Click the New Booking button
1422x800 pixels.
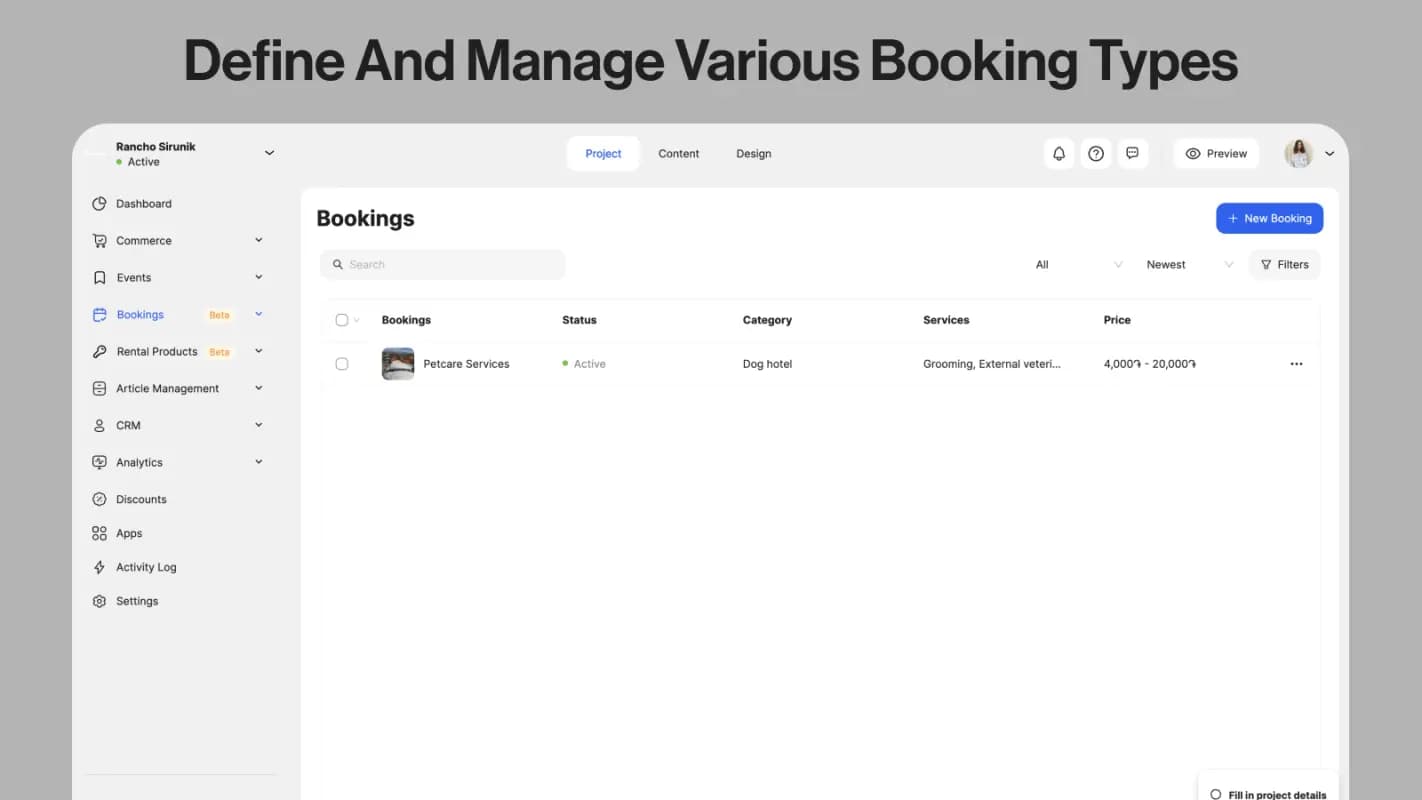coord(1269,218)
